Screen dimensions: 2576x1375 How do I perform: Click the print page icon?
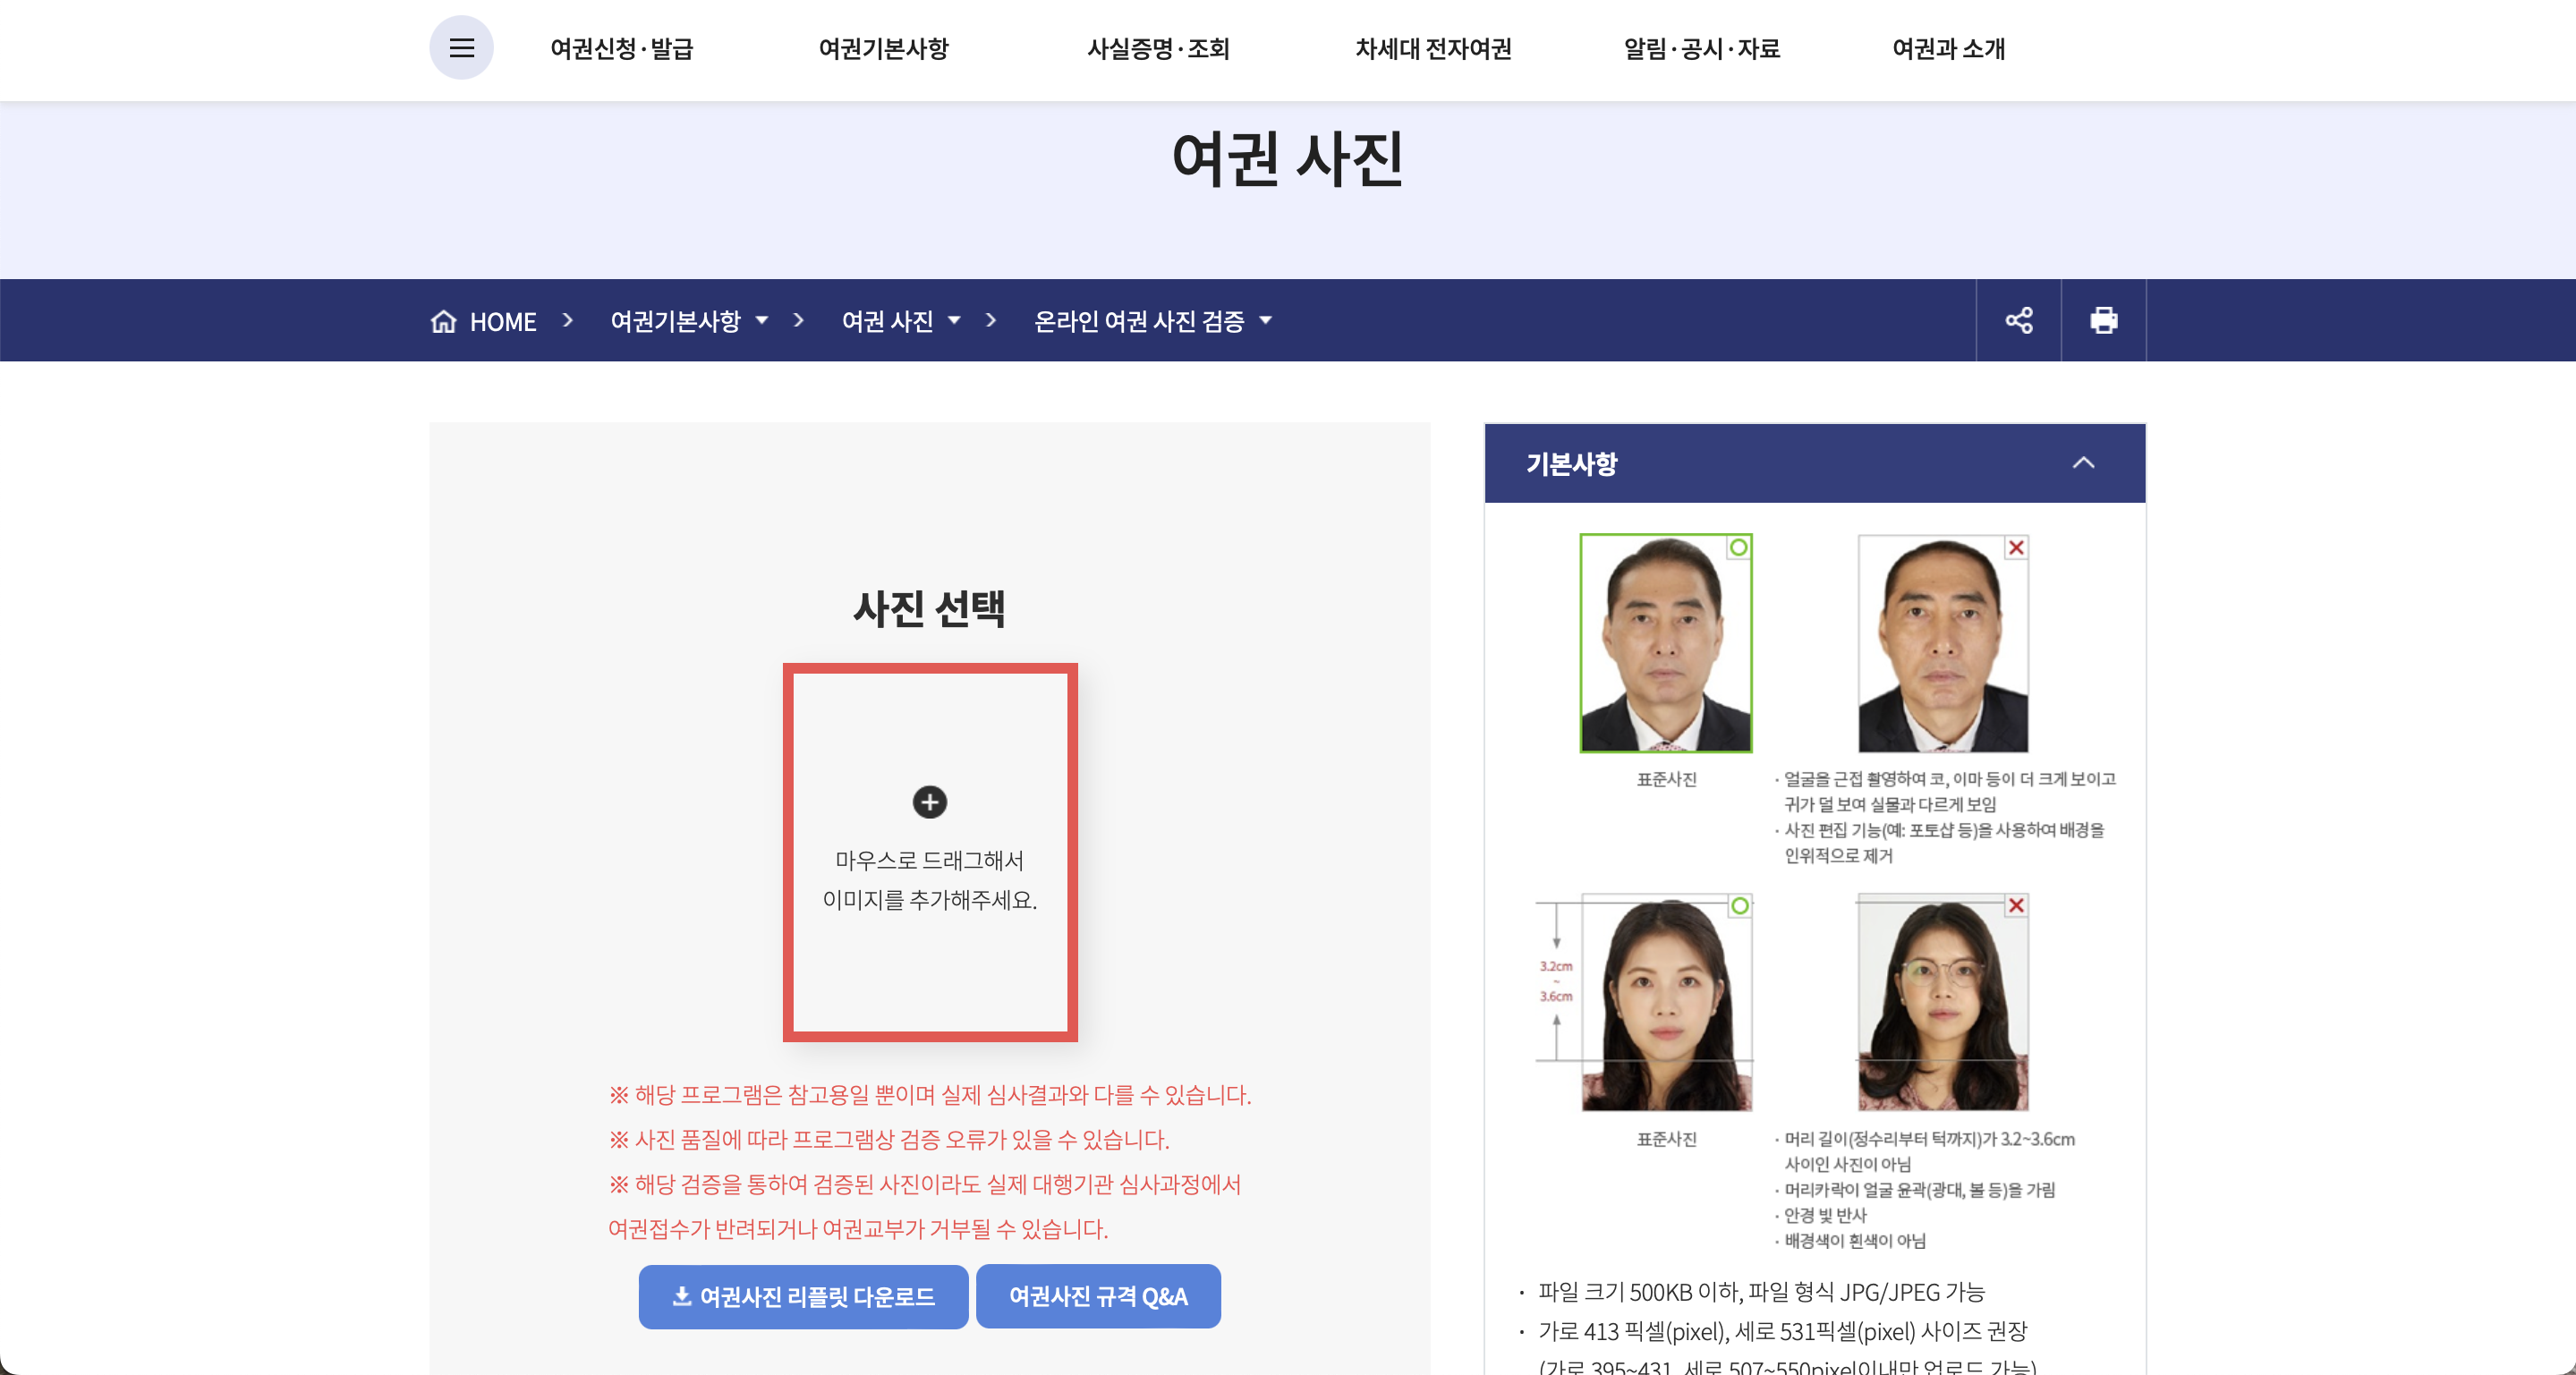pyautogui.click(x=2103, y=320)
